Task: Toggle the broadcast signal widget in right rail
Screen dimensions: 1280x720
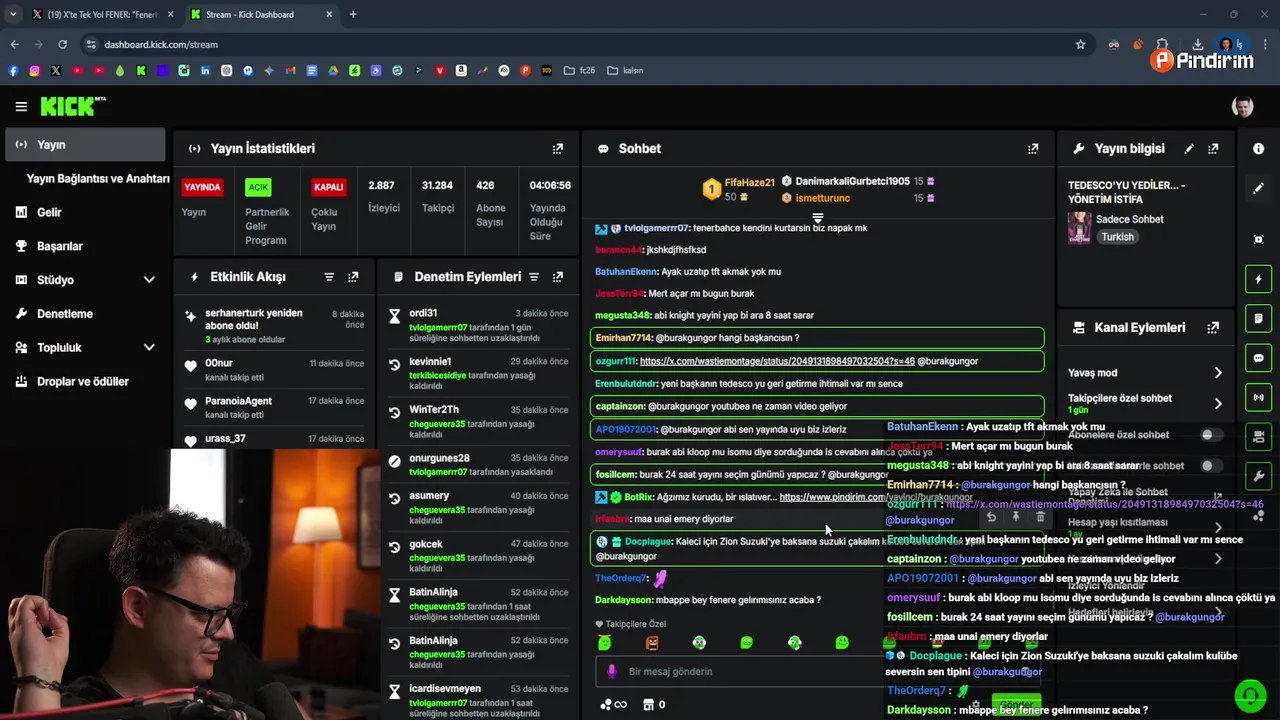Action: [x=1258, y=397]
